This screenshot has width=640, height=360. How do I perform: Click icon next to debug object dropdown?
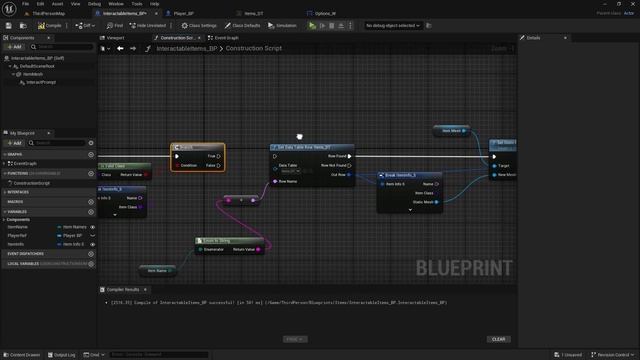[x=429, y=25]
